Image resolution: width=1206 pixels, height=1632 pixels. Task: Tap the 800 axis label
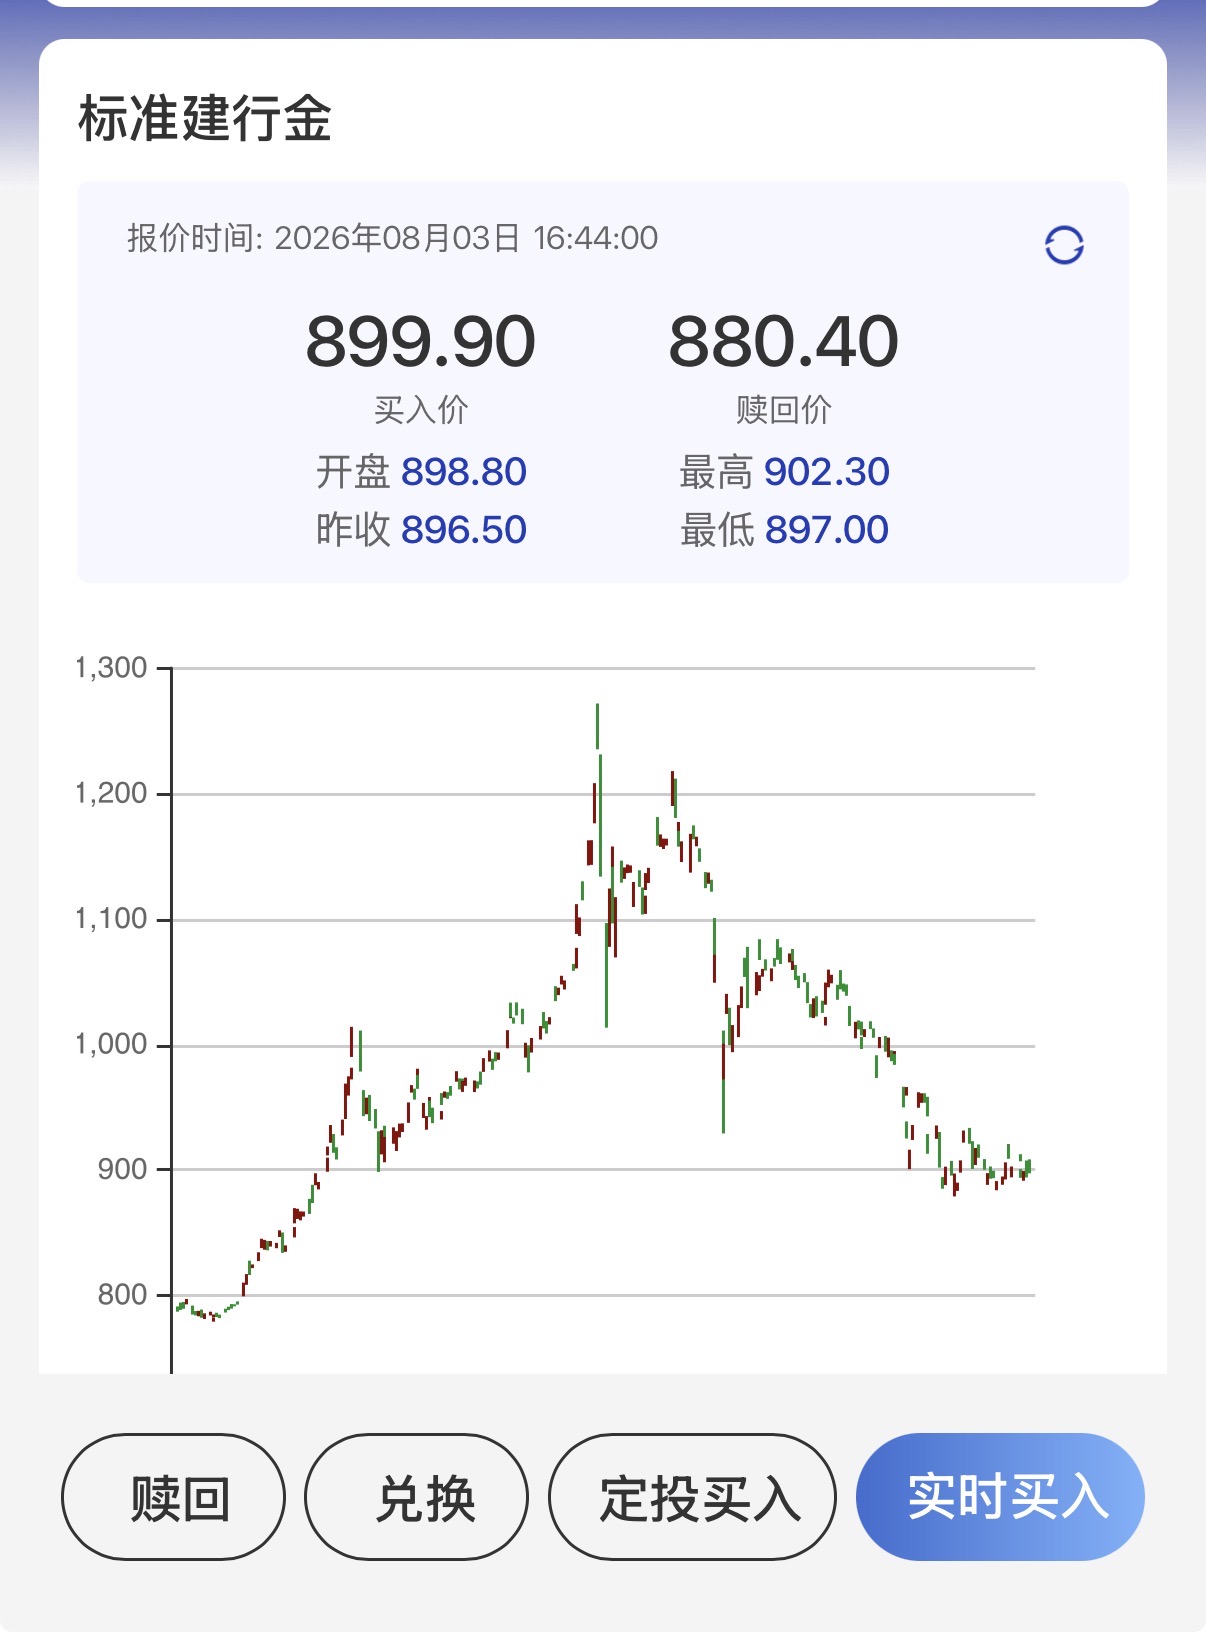click(122, 1295)
